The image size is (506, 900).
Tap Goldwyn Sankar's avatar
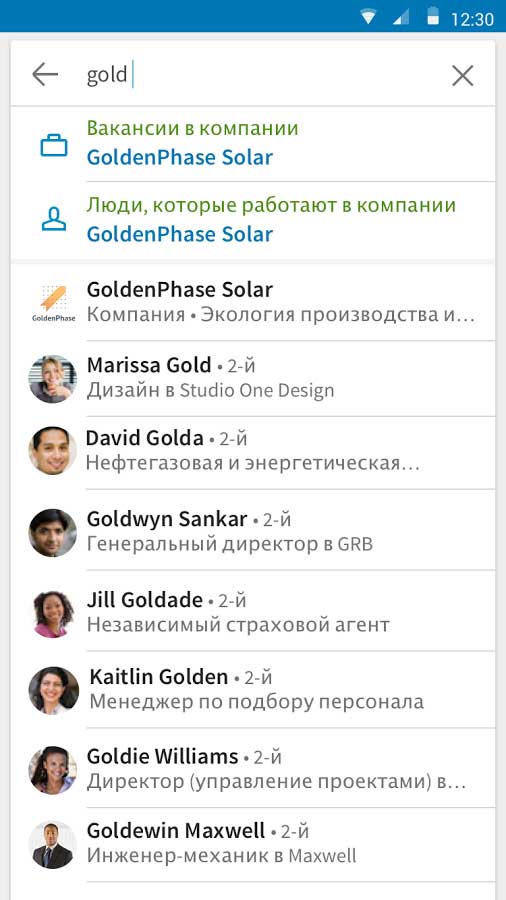pyautogui.click(x=53, y=533)
